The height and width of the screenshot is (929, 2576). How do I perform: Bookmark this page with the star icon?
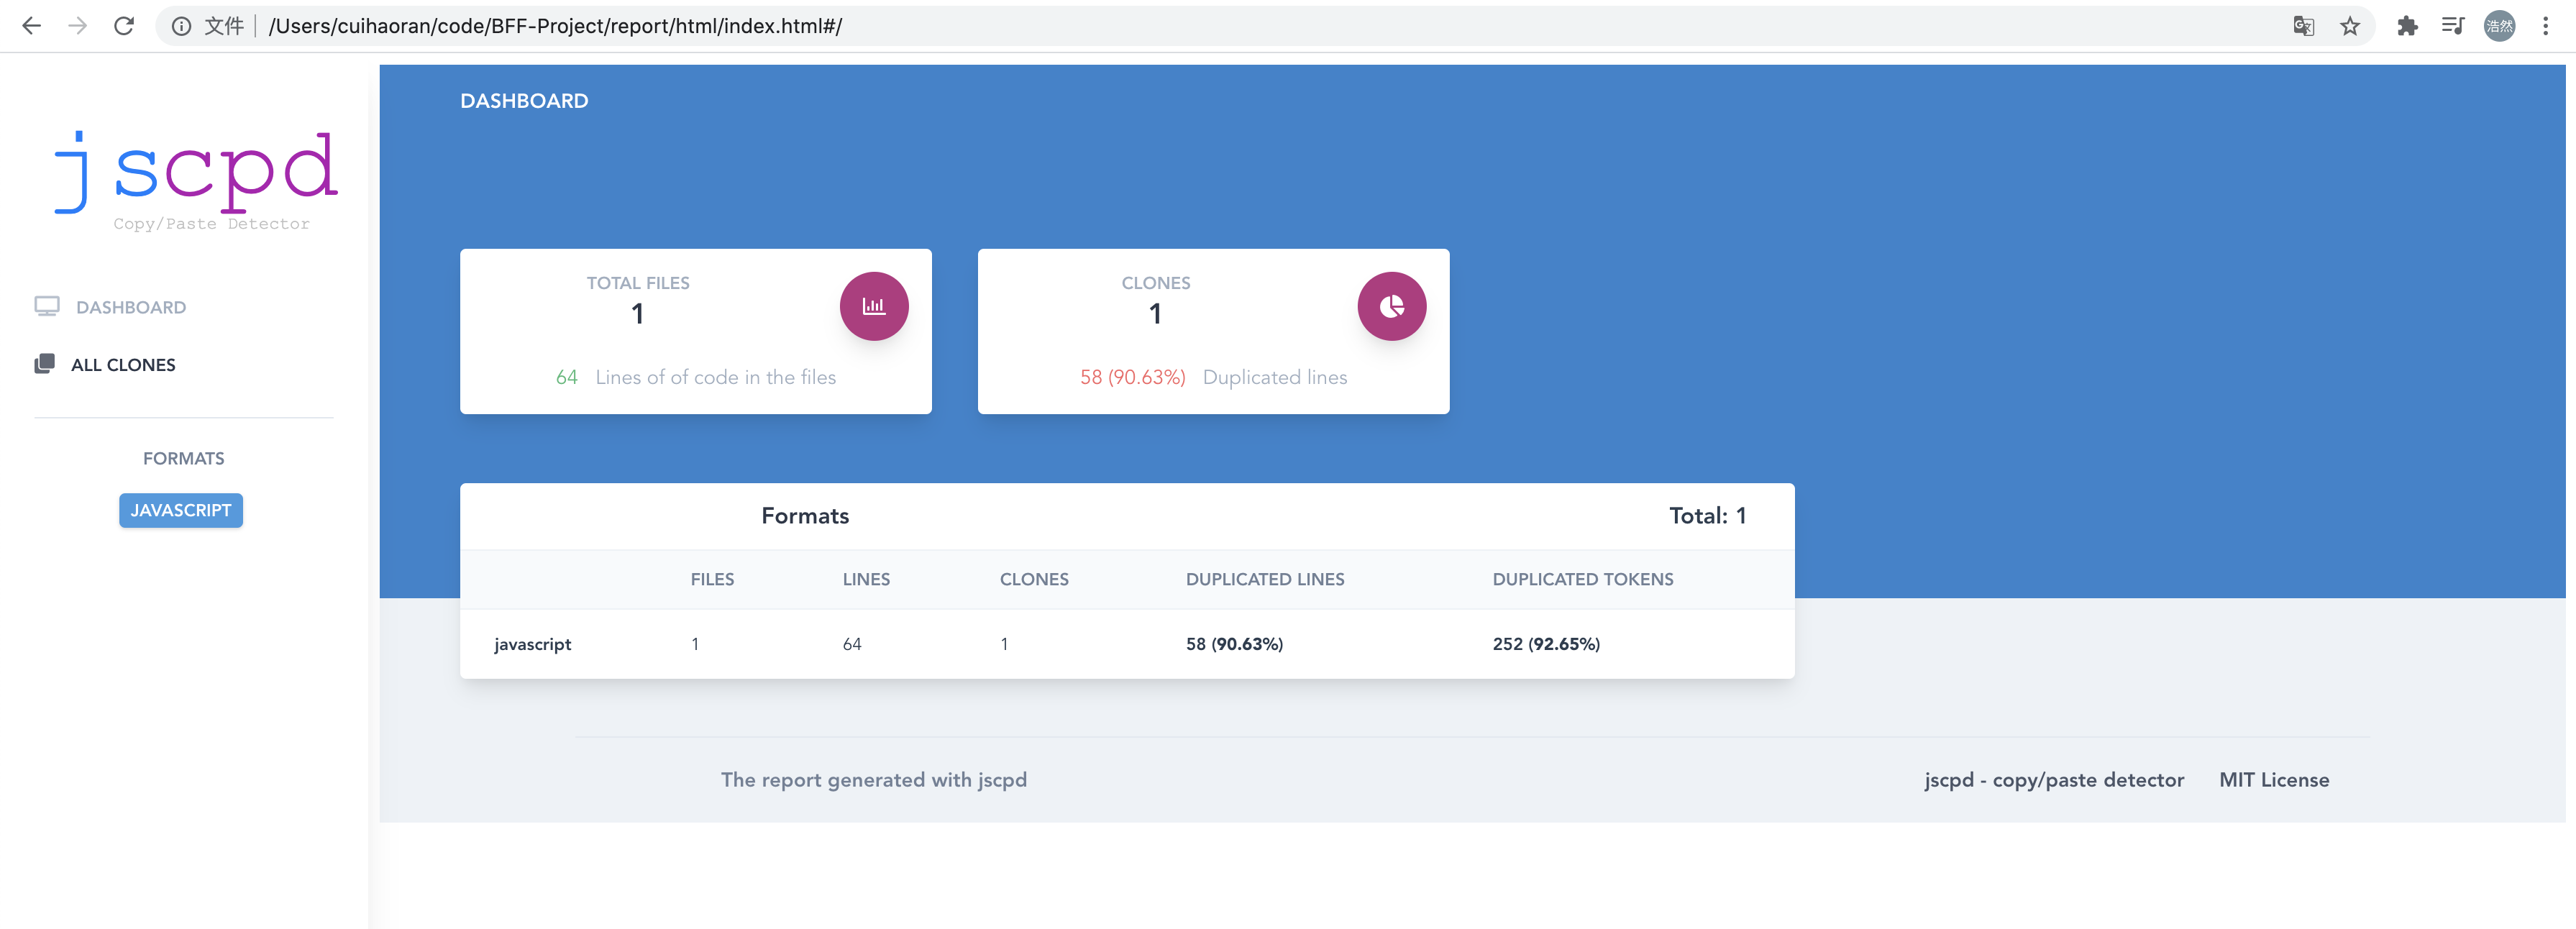(x=2350, y=26)
